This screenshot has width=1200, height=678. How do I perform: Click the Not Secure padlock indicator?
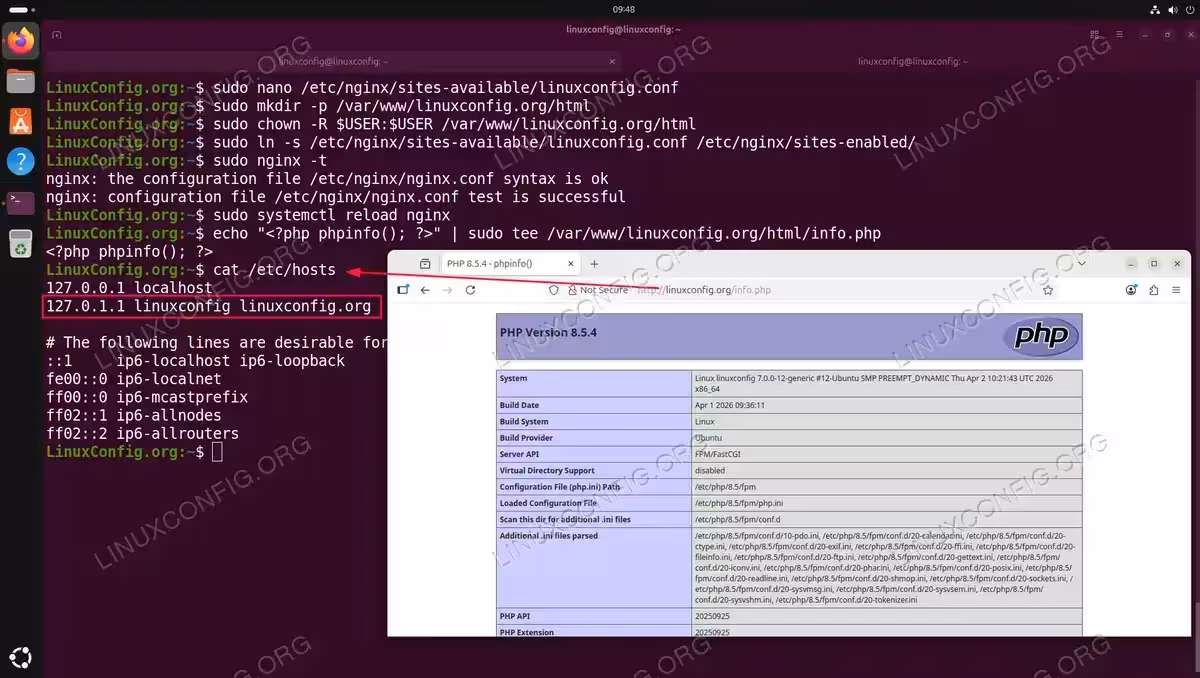598,290
